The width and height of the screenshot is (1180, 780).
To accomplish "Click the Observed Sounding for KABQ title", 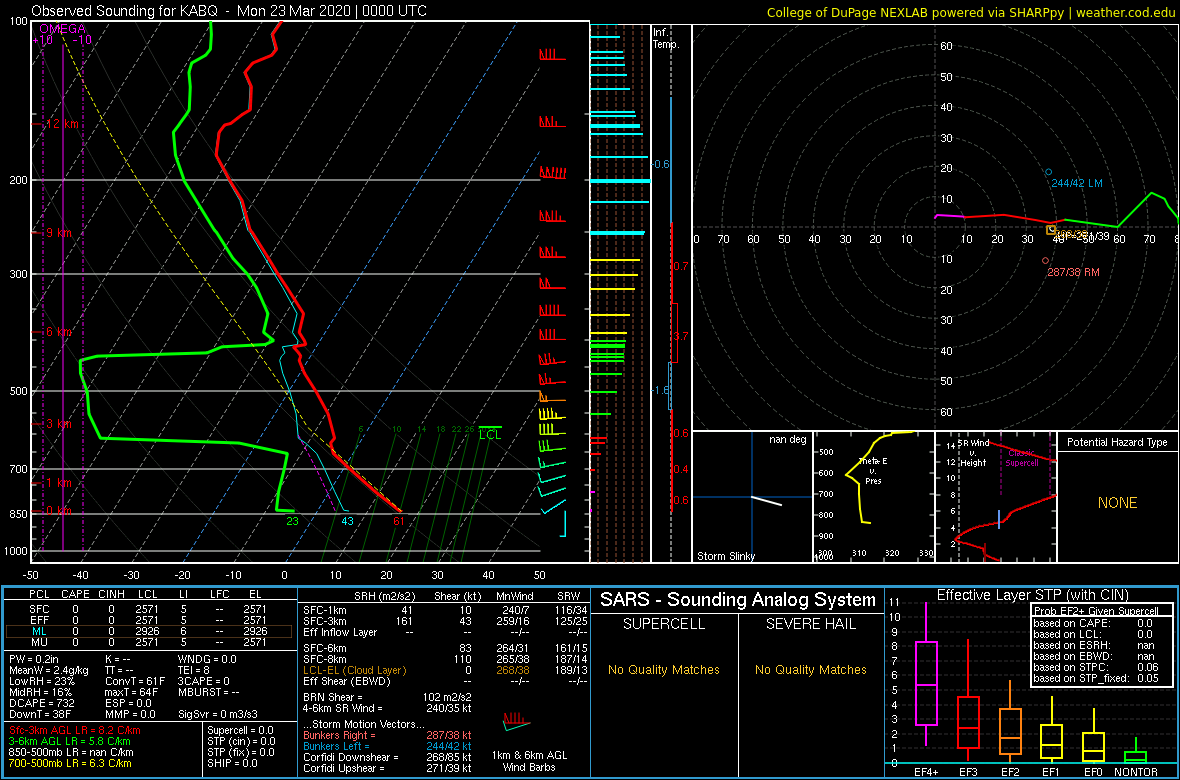I will (x=230, y=11).
